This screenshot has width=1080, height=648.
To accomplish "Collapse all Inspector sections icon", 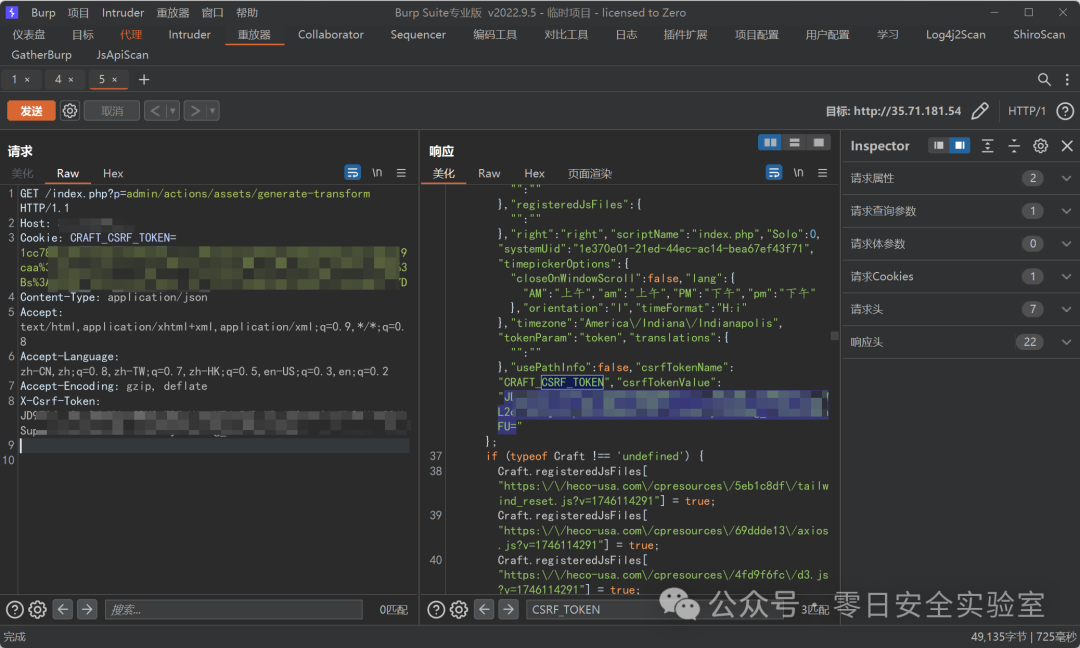I will coord(1014,146).
